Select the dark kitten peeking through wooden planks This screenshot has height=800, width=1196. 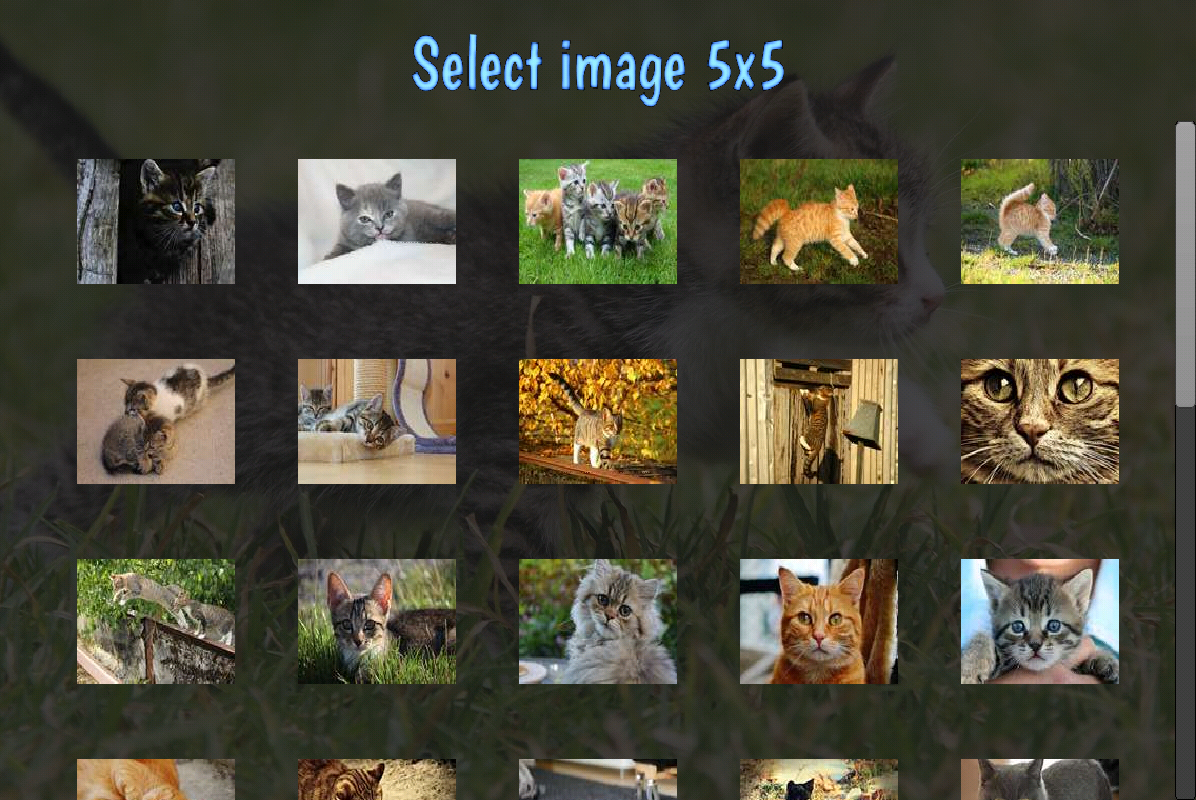point(156,221)
